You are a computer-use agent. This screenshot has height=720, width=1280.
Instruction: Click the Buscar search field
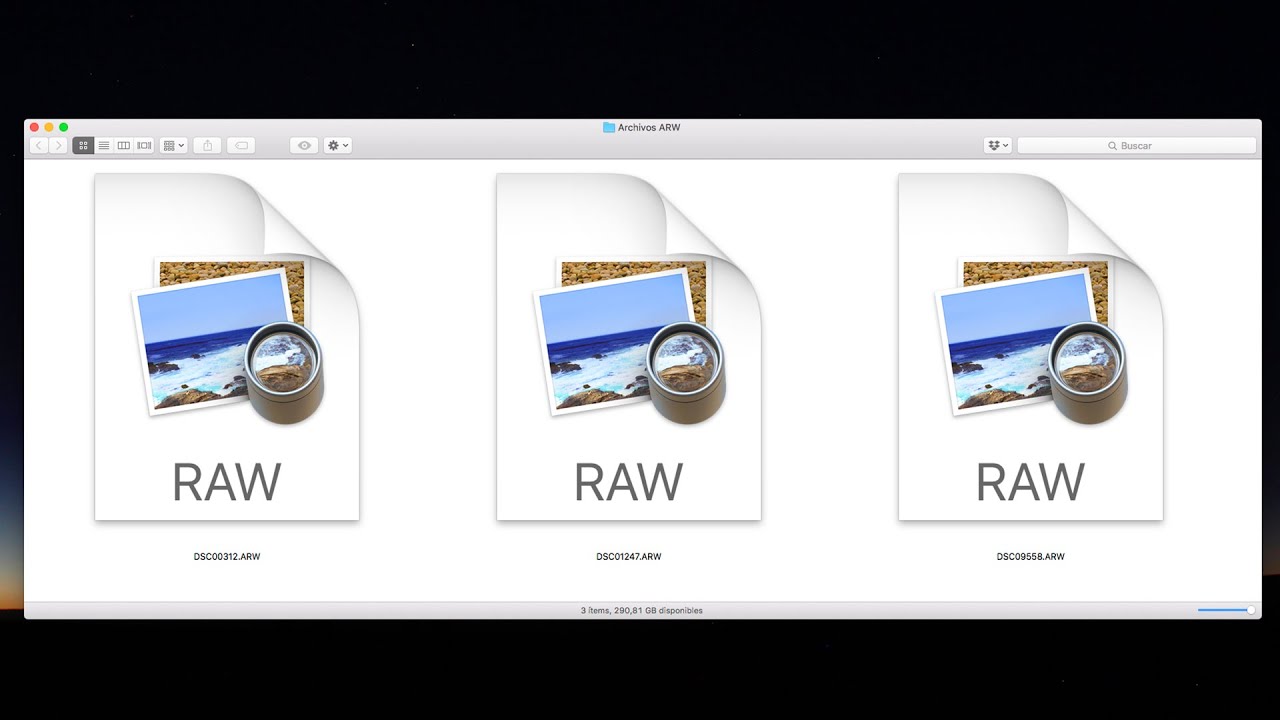1136,145
